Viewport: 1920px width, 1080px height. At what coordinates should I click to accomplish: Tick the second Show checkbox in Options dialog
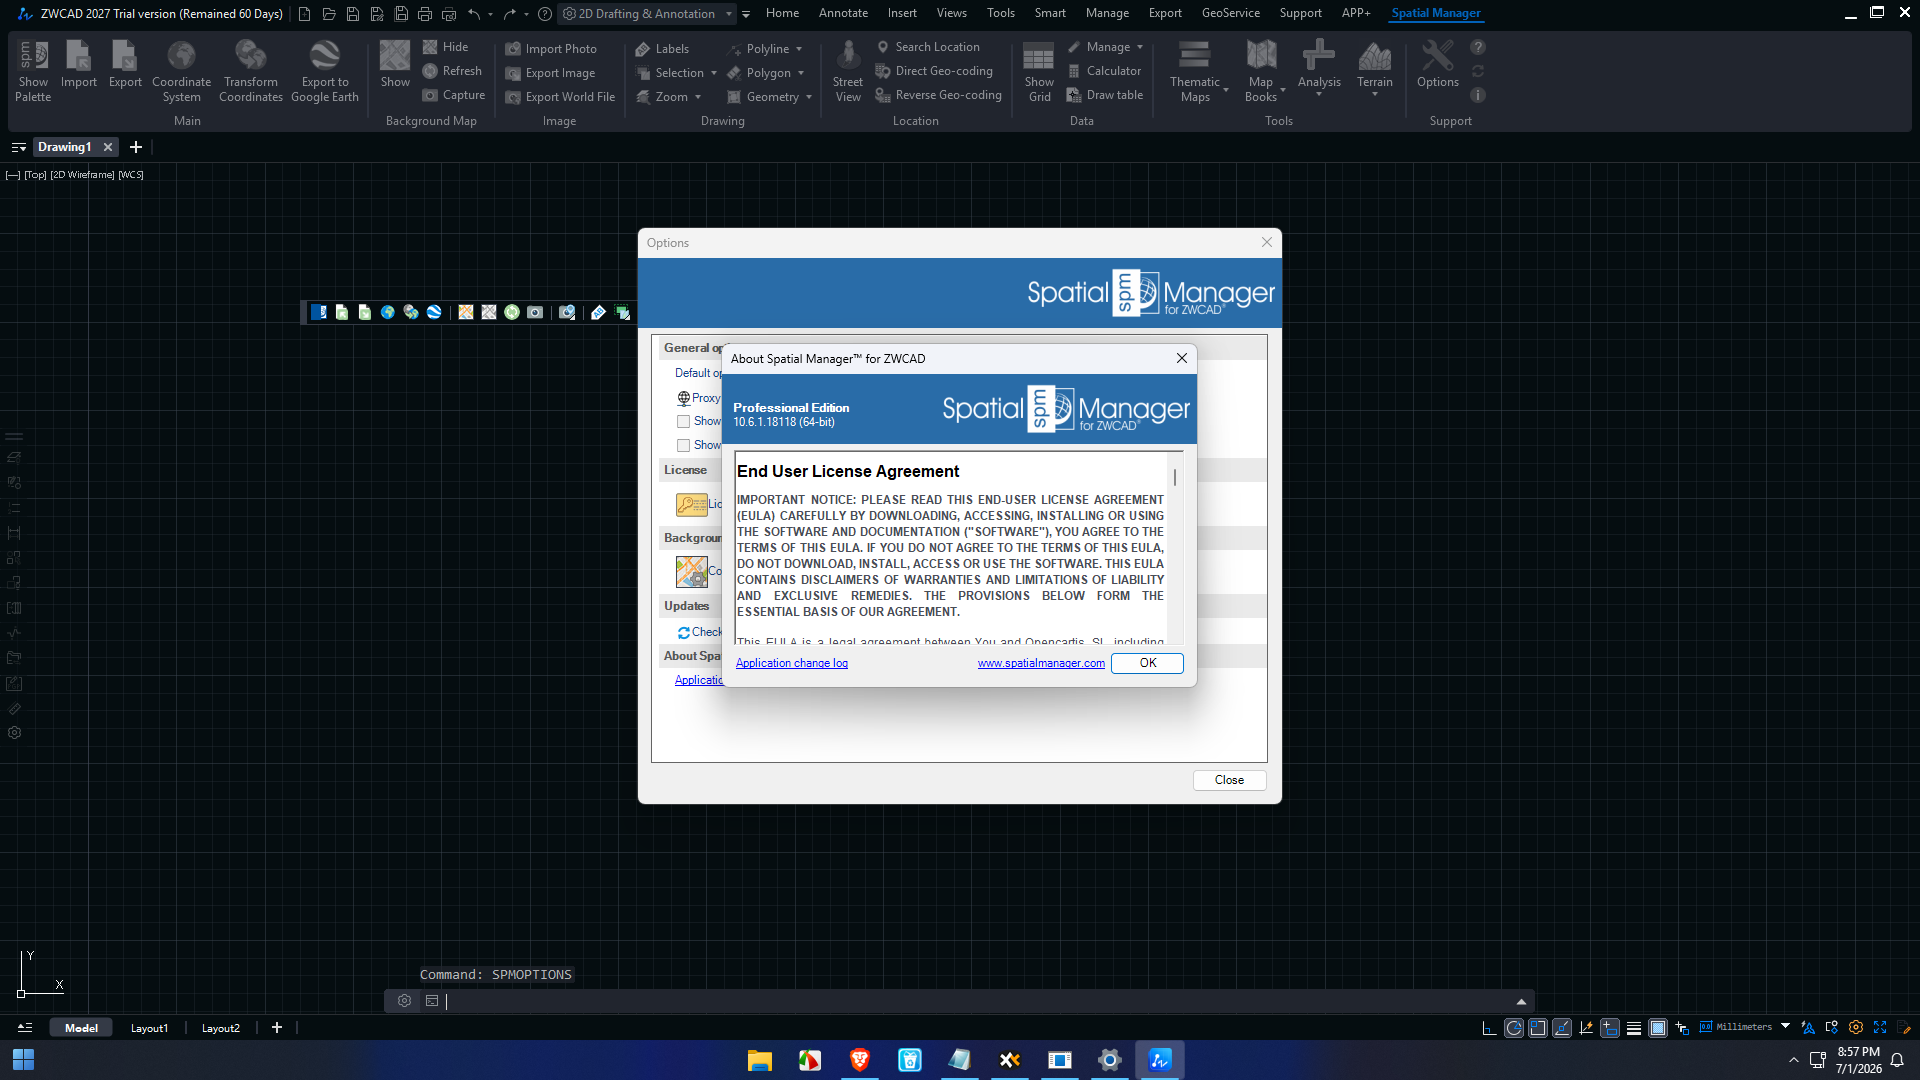[x=684, y=446]
